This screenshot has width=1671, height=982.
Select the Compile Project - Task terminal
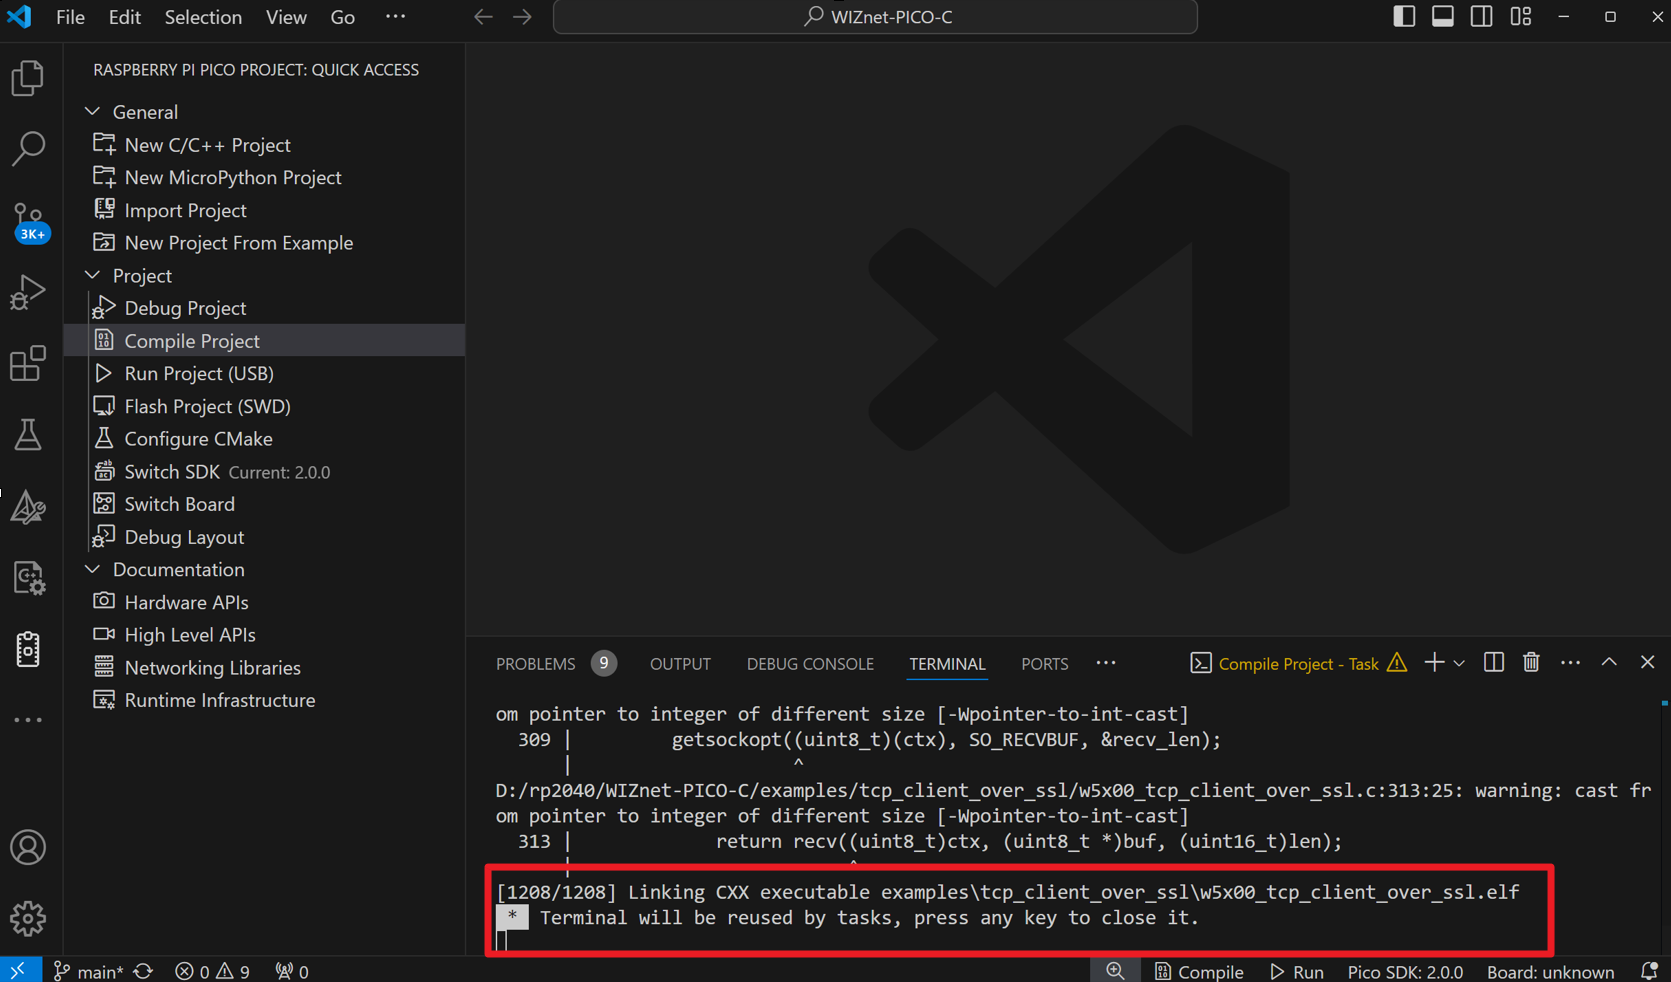1298,664
